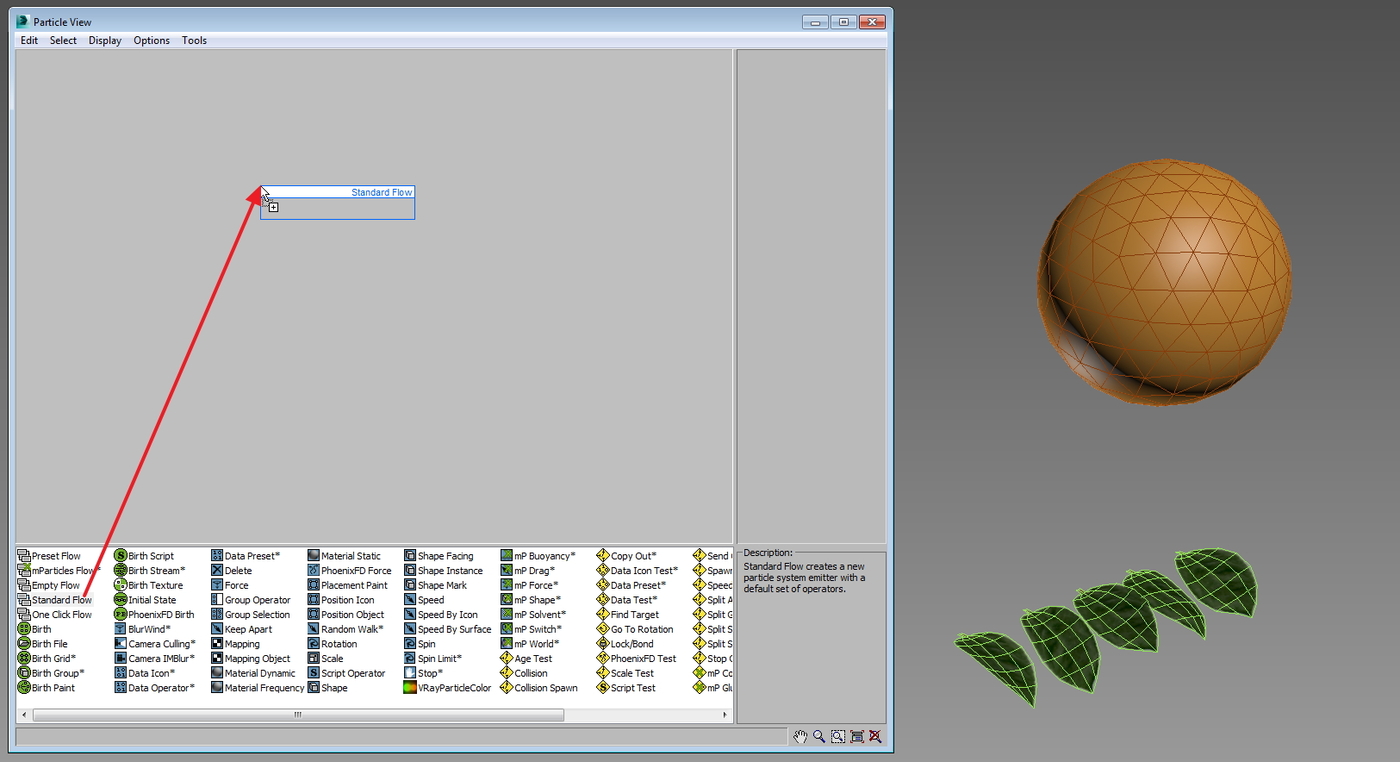The height and width of the screenshot is (762, 1400).
Task: Click the Zoom Extents icon
Action: pyautogui.click(x=857, y=736)
